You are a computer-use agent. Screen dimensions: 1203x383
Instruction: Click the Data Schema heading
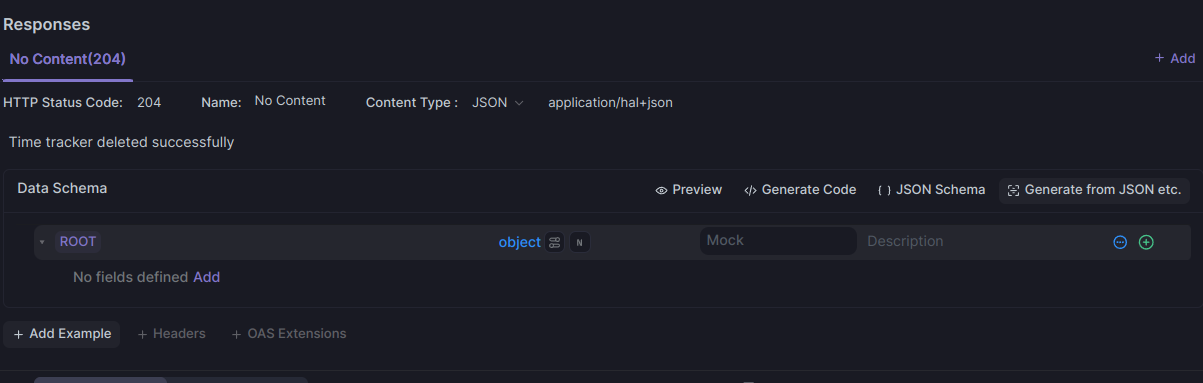coord(62,188)
